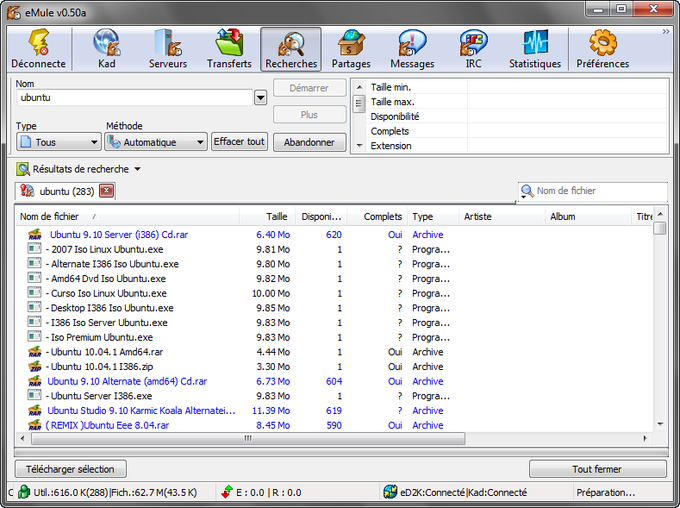Click the upload/download arrows status icon
The height and width of the screenshot is (508, 680).
pyautogui.click(x=227, y=492)
